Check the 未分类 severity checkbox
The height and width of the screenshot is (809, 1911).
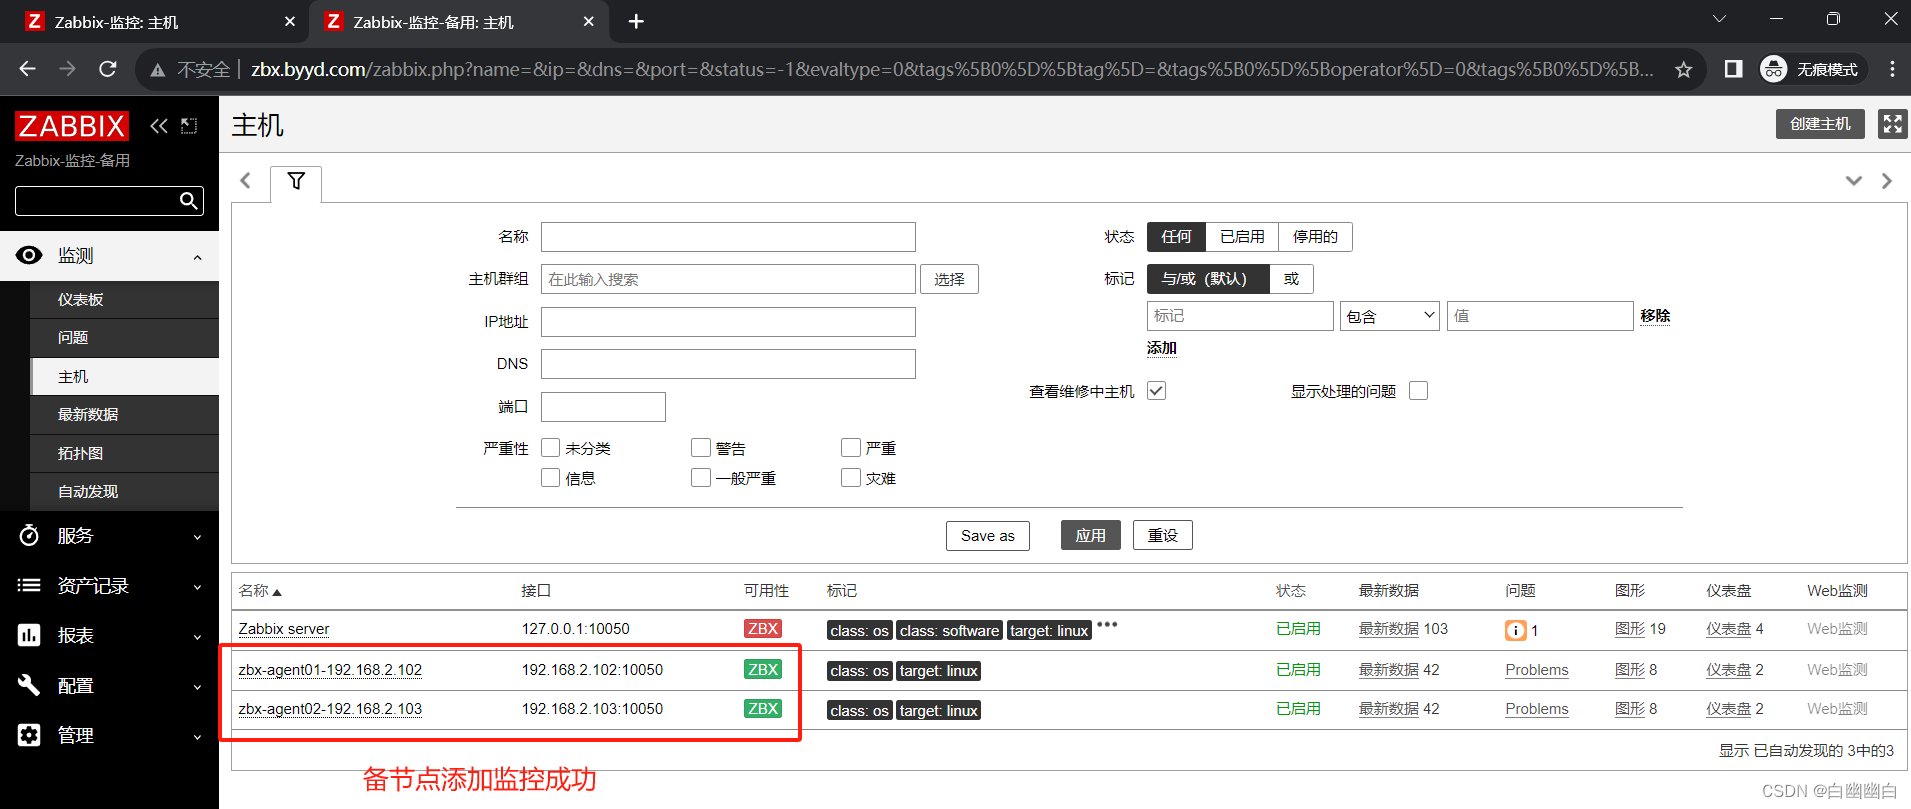[x=551, y=448]
